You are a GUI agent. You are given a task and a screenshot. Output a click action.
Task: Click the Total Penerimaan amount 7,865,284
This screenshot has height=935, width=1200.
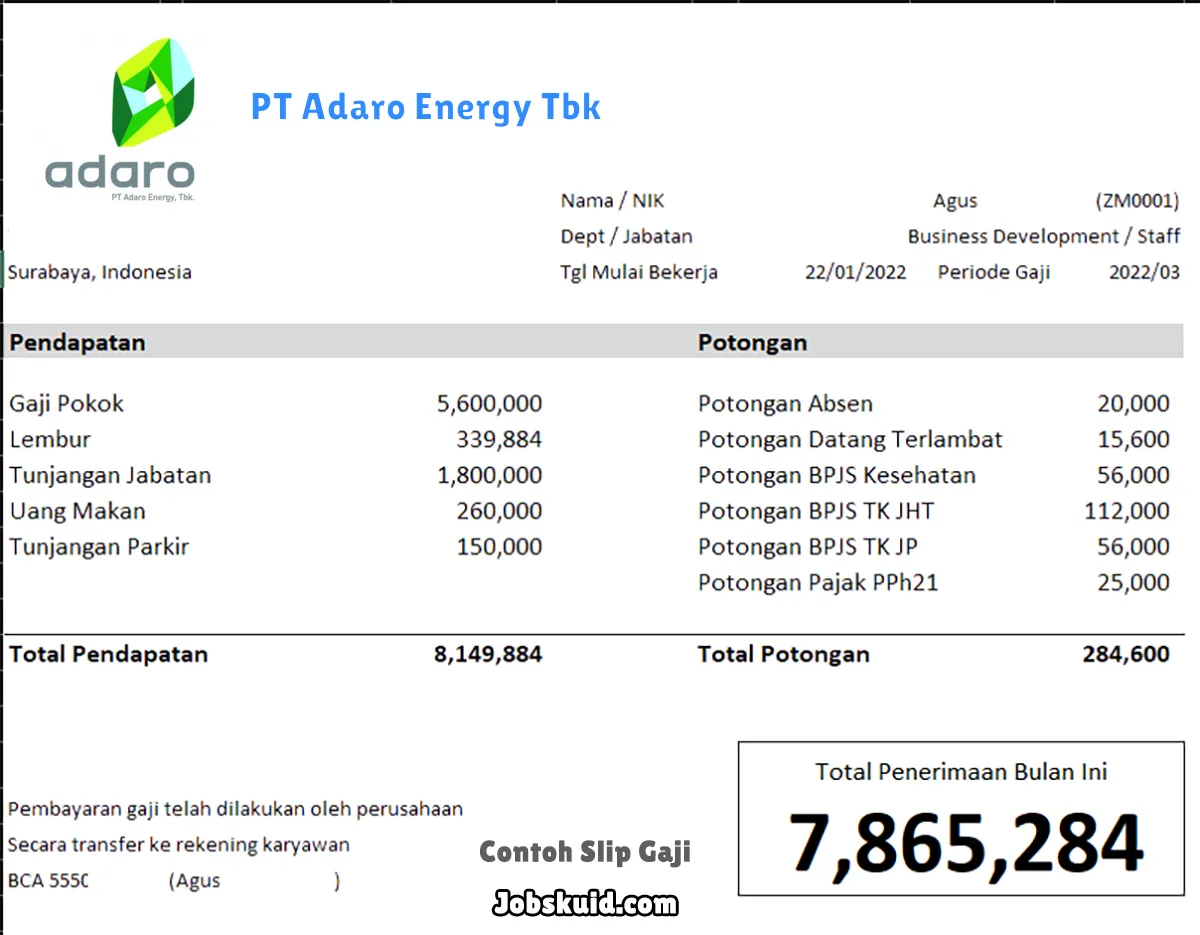pos(965,843)
